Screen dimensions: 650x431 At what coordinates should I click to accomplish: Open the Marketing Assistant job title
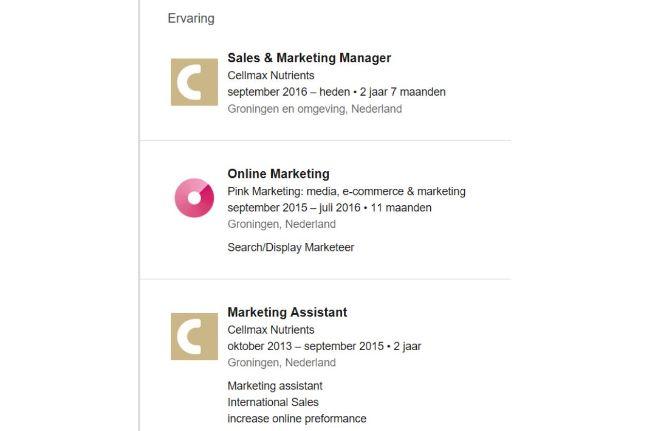click(x=287, y=312)
